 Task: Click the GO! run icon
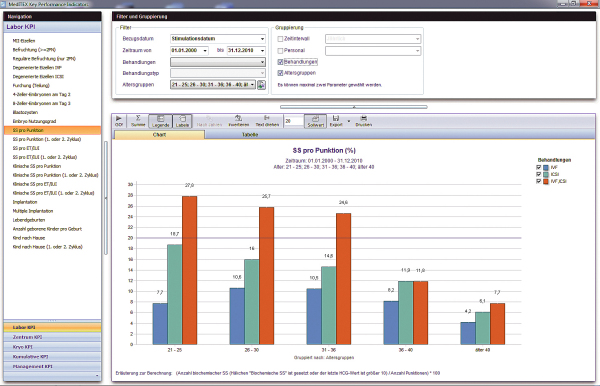[119, 121]
